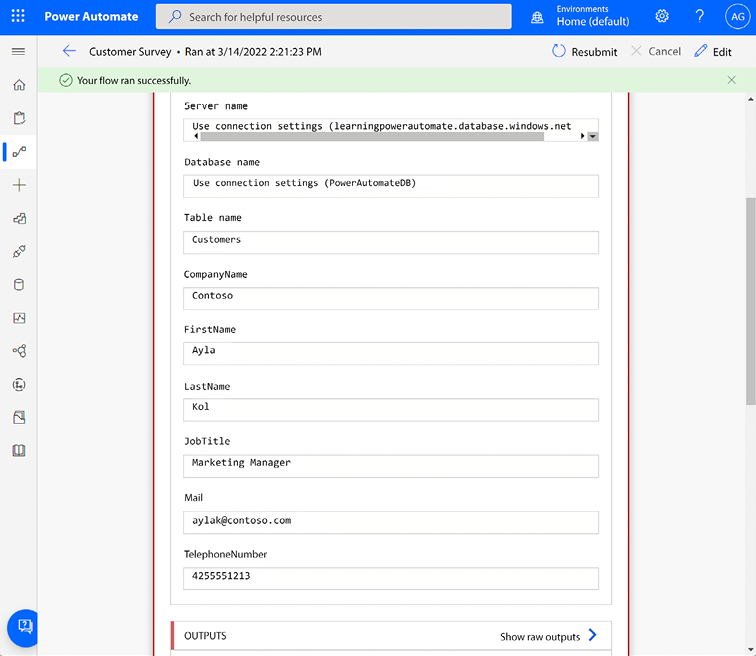Click the LastName Kol field
The image size is (756, 656).
click(391, 410)
